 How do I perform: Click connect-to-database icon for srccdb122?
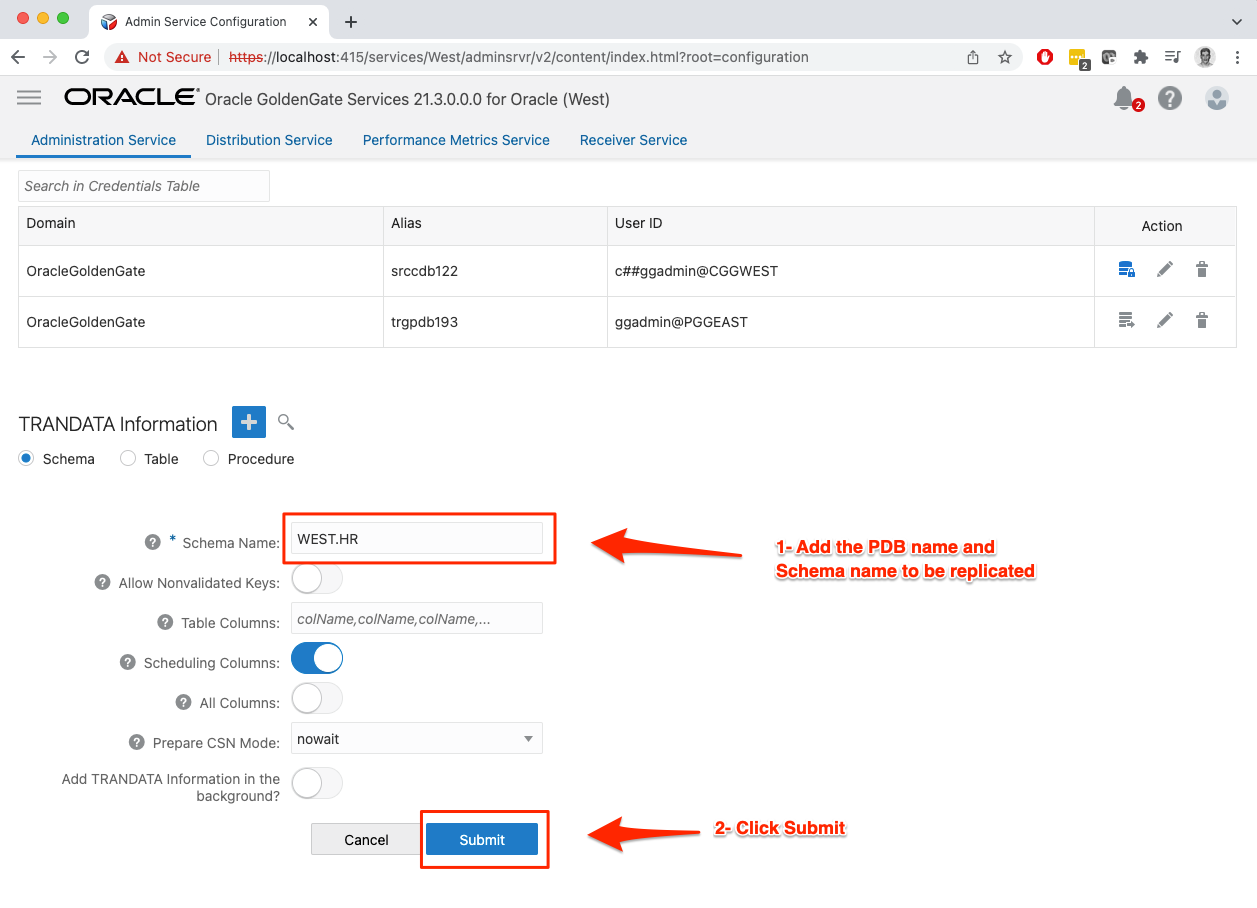pyautogui.click(x=1126, y=269)
